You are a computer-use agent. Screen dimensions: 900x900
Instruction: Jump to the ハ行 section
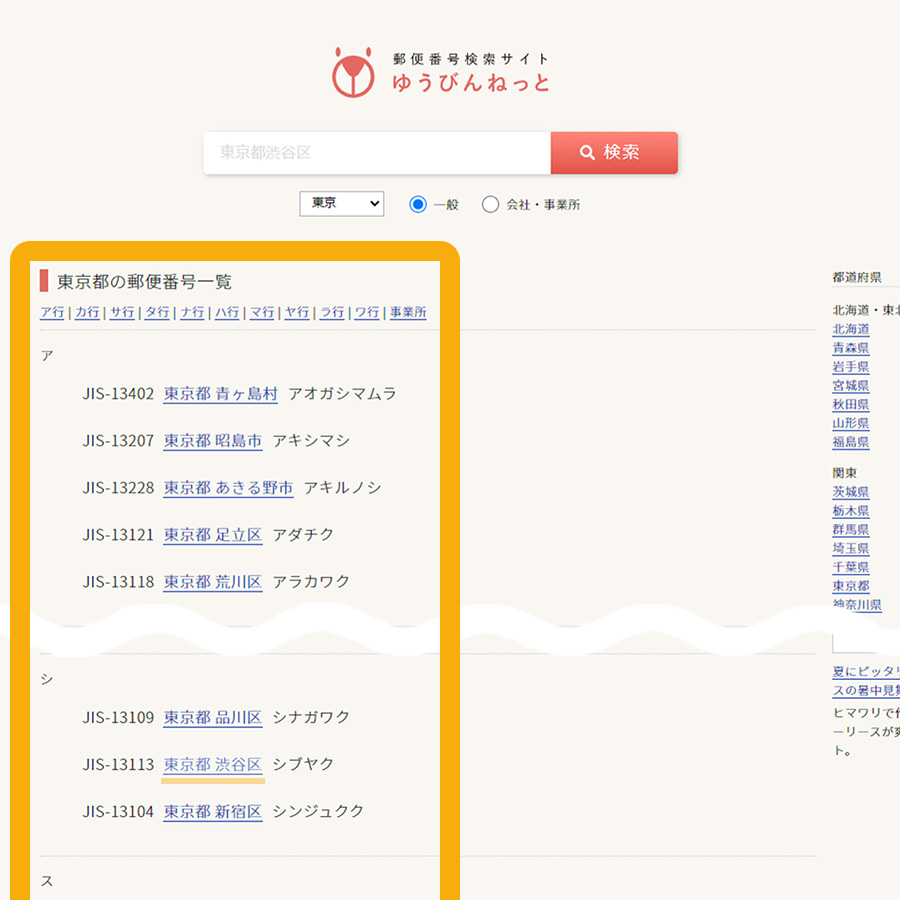click(x=227, y=312)
